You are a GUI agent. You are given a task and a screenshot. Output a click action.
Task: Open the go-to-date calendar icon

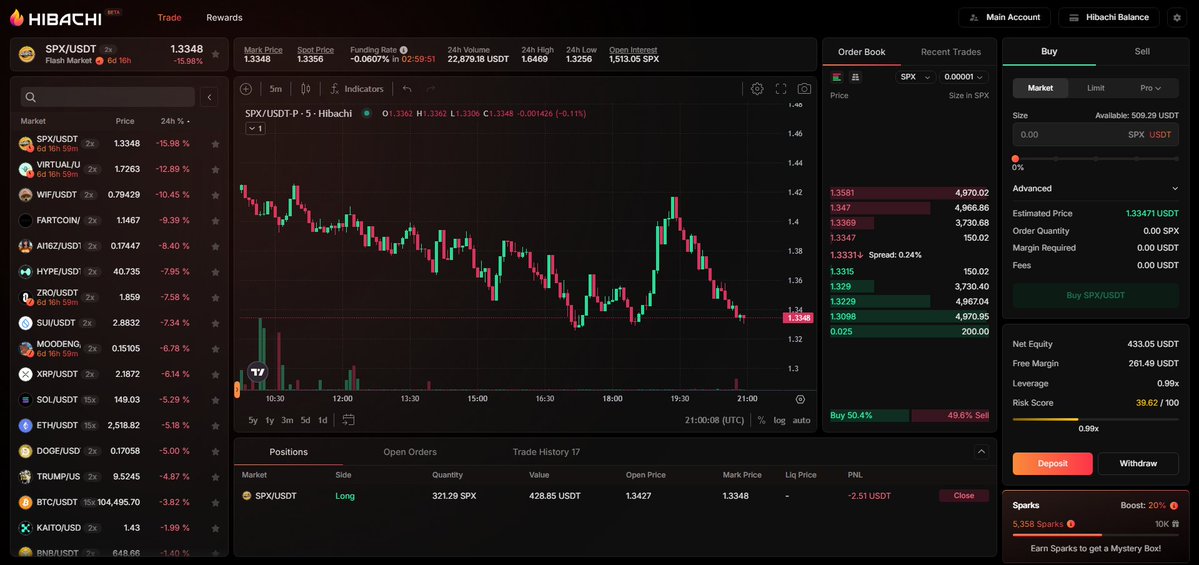[x=349, y=420]
